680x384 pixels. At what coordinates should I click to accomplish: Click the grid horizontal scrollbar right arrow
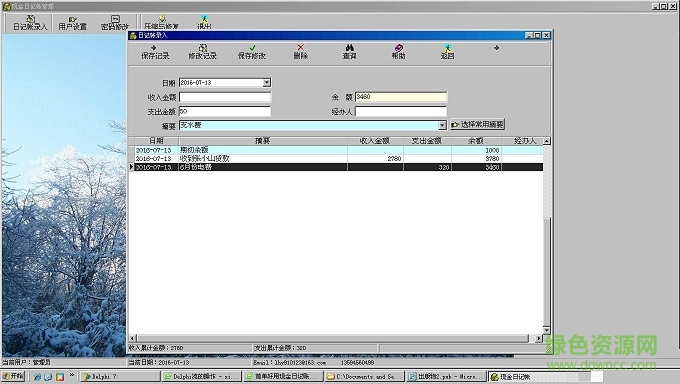point(539,338)
